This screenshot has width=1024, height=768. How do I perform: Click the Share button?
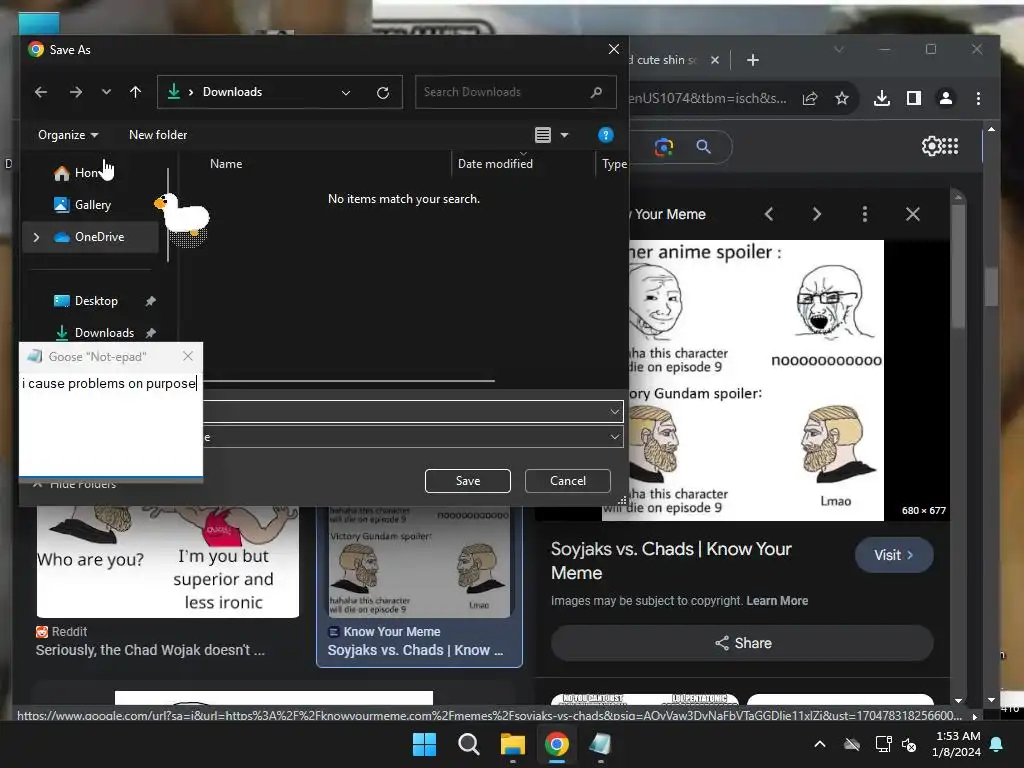743,643
